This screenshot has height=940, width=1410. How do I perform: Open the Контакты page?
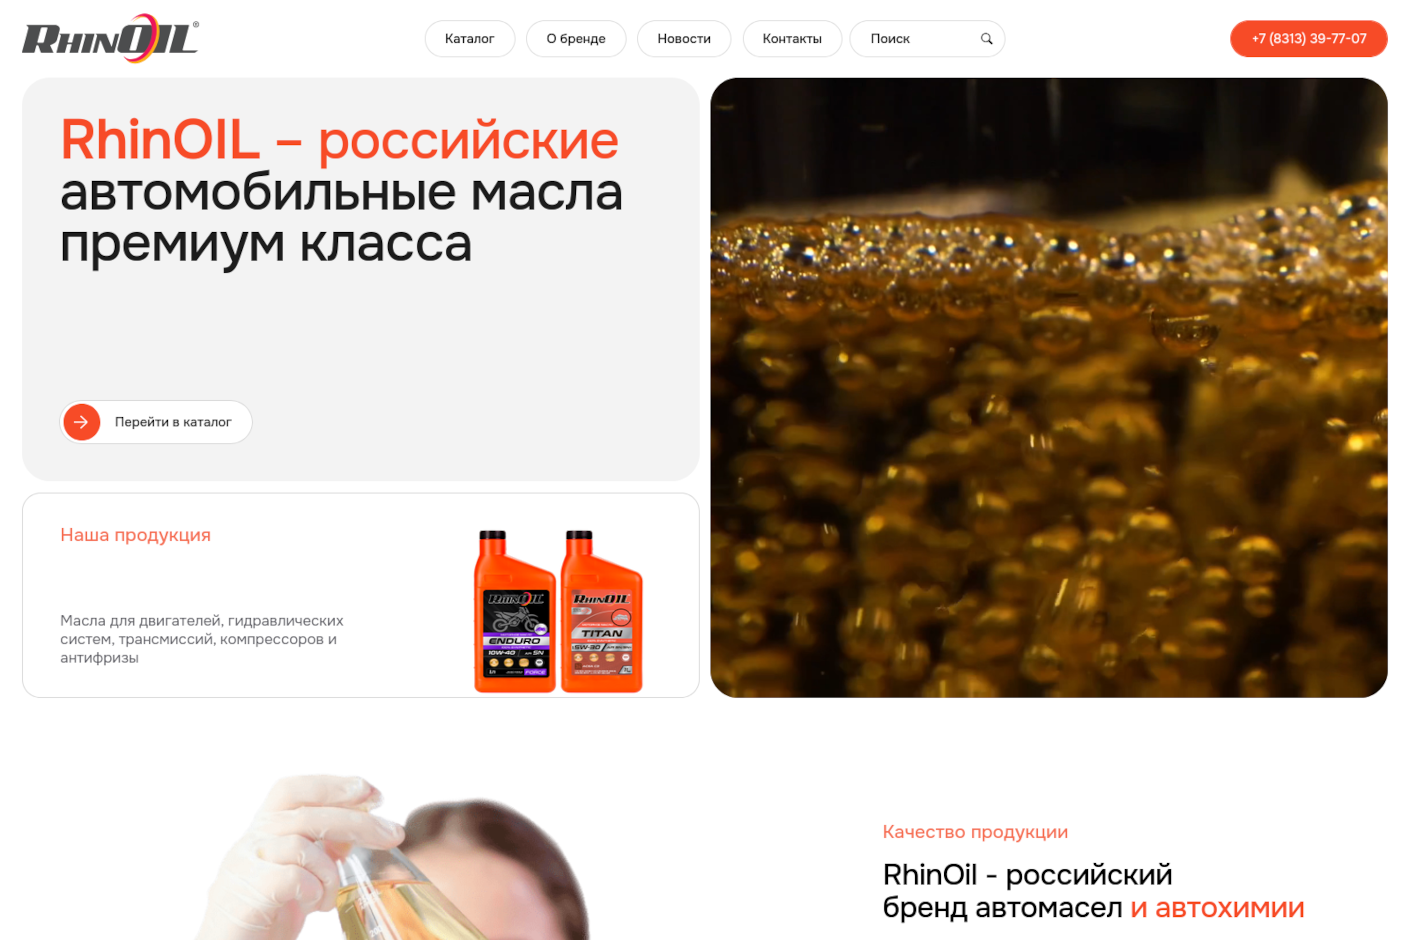792,38
